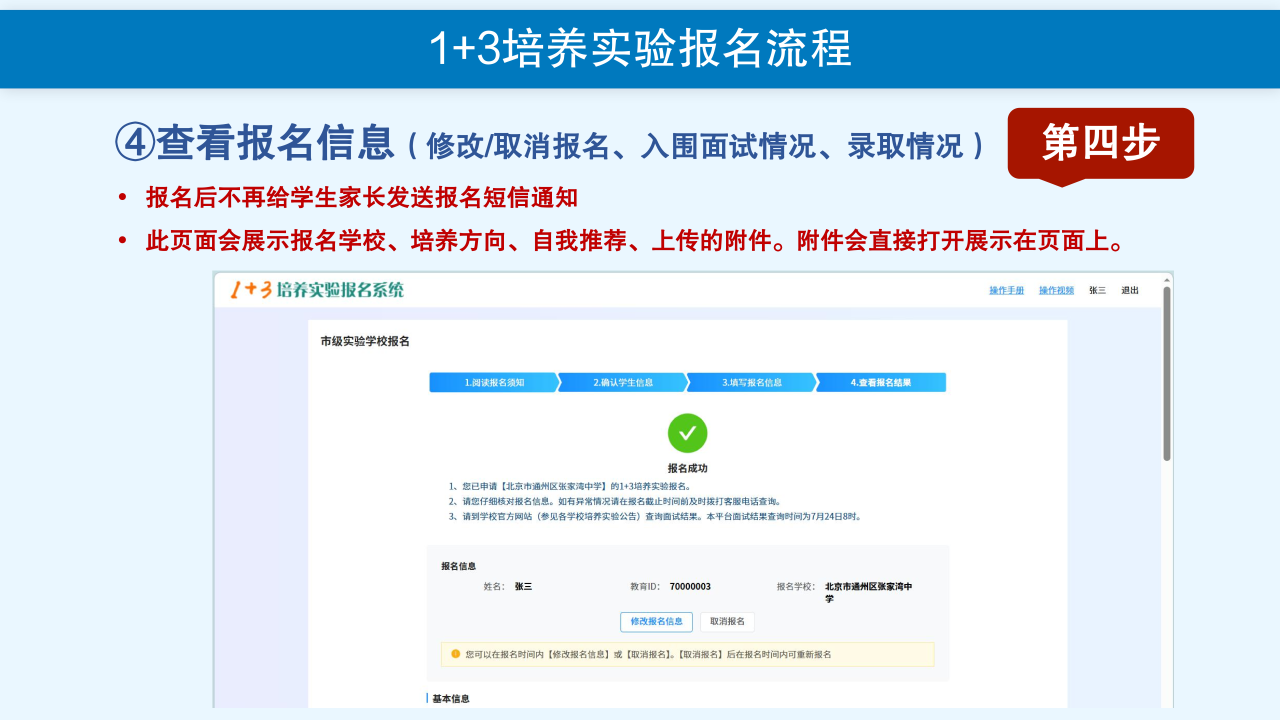Select step 4.查看报名结果

click(x=881, y=382)
